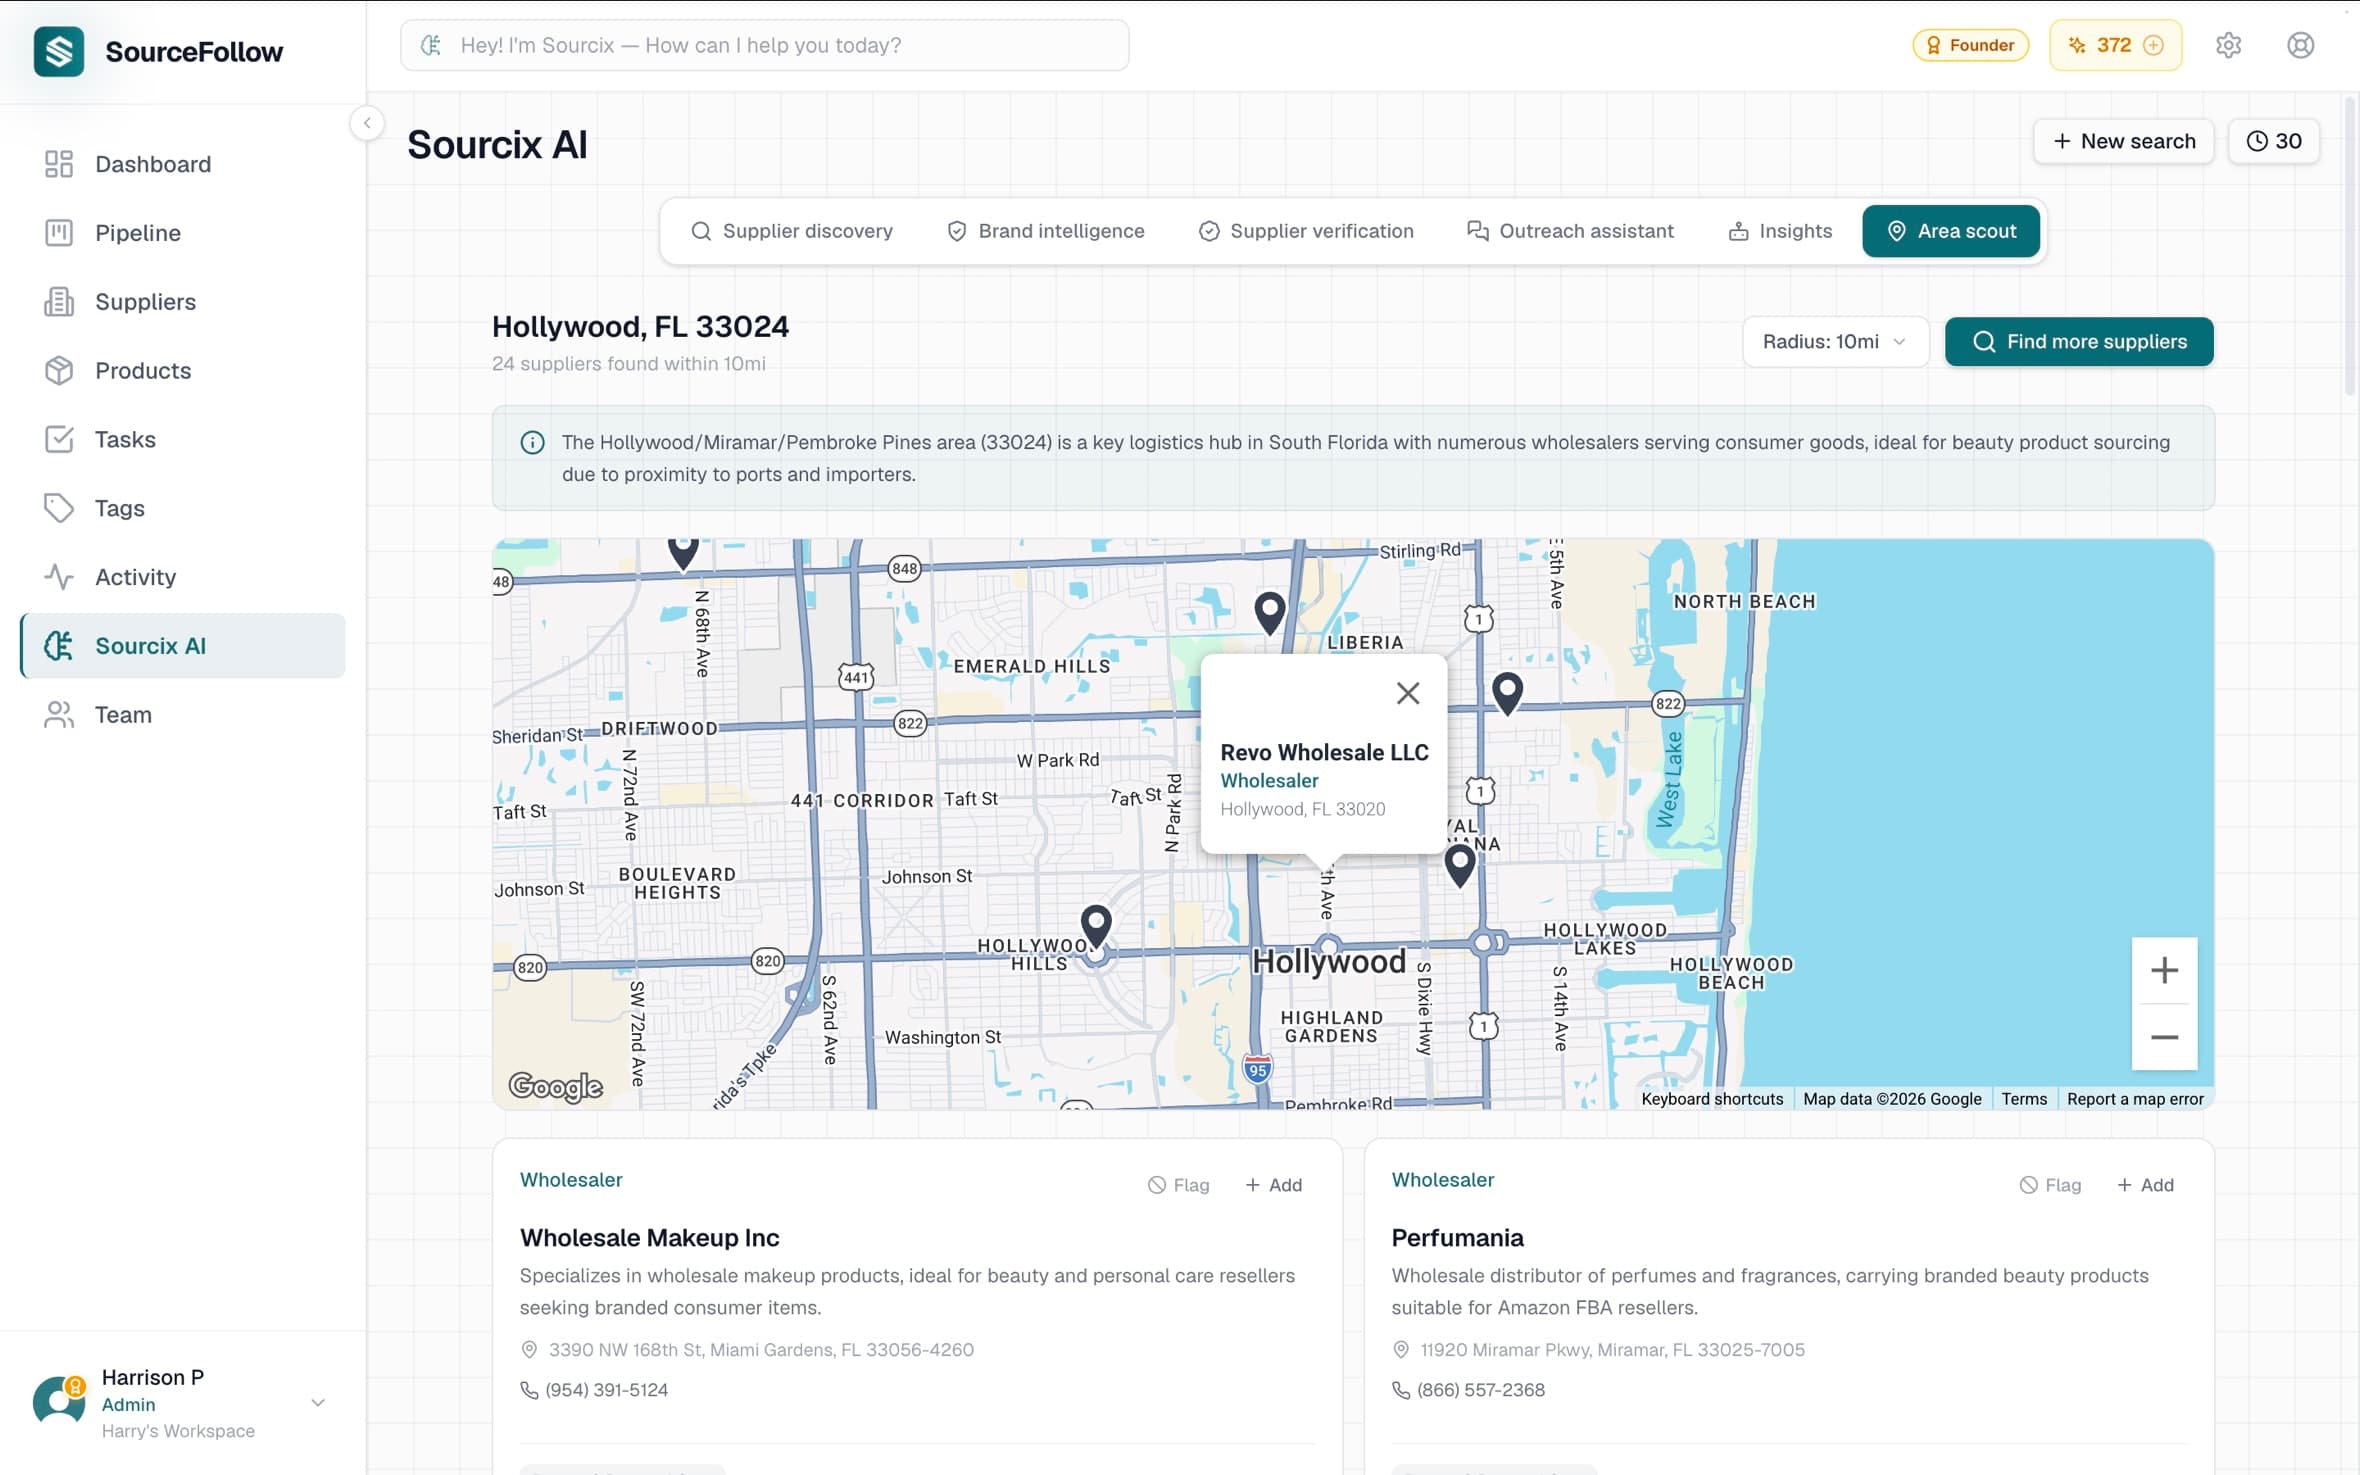The image size is (2360, 1475).
Task: Open the Radius: 10mi dropdown
Action: point(1834,342)
